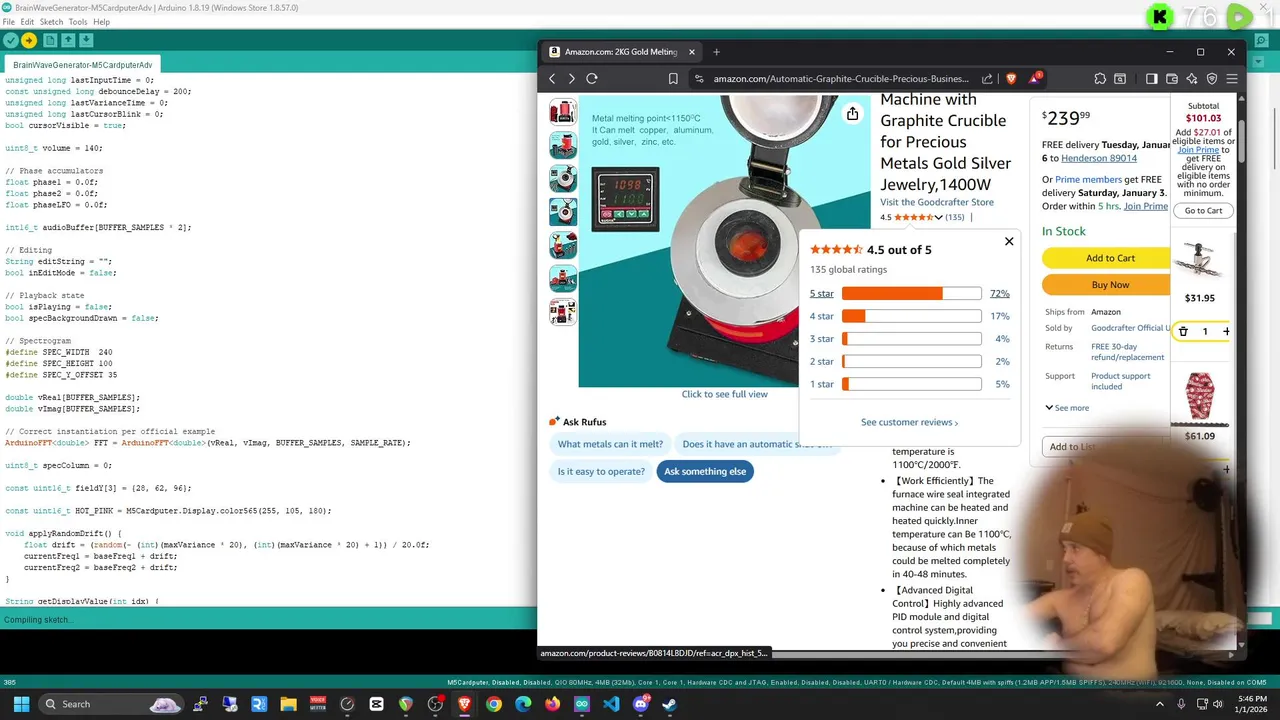Image resolution: width=1280 pixels, height=720 pixels.
Task: Bookmark this page in the browser
Action: [673, 79]
